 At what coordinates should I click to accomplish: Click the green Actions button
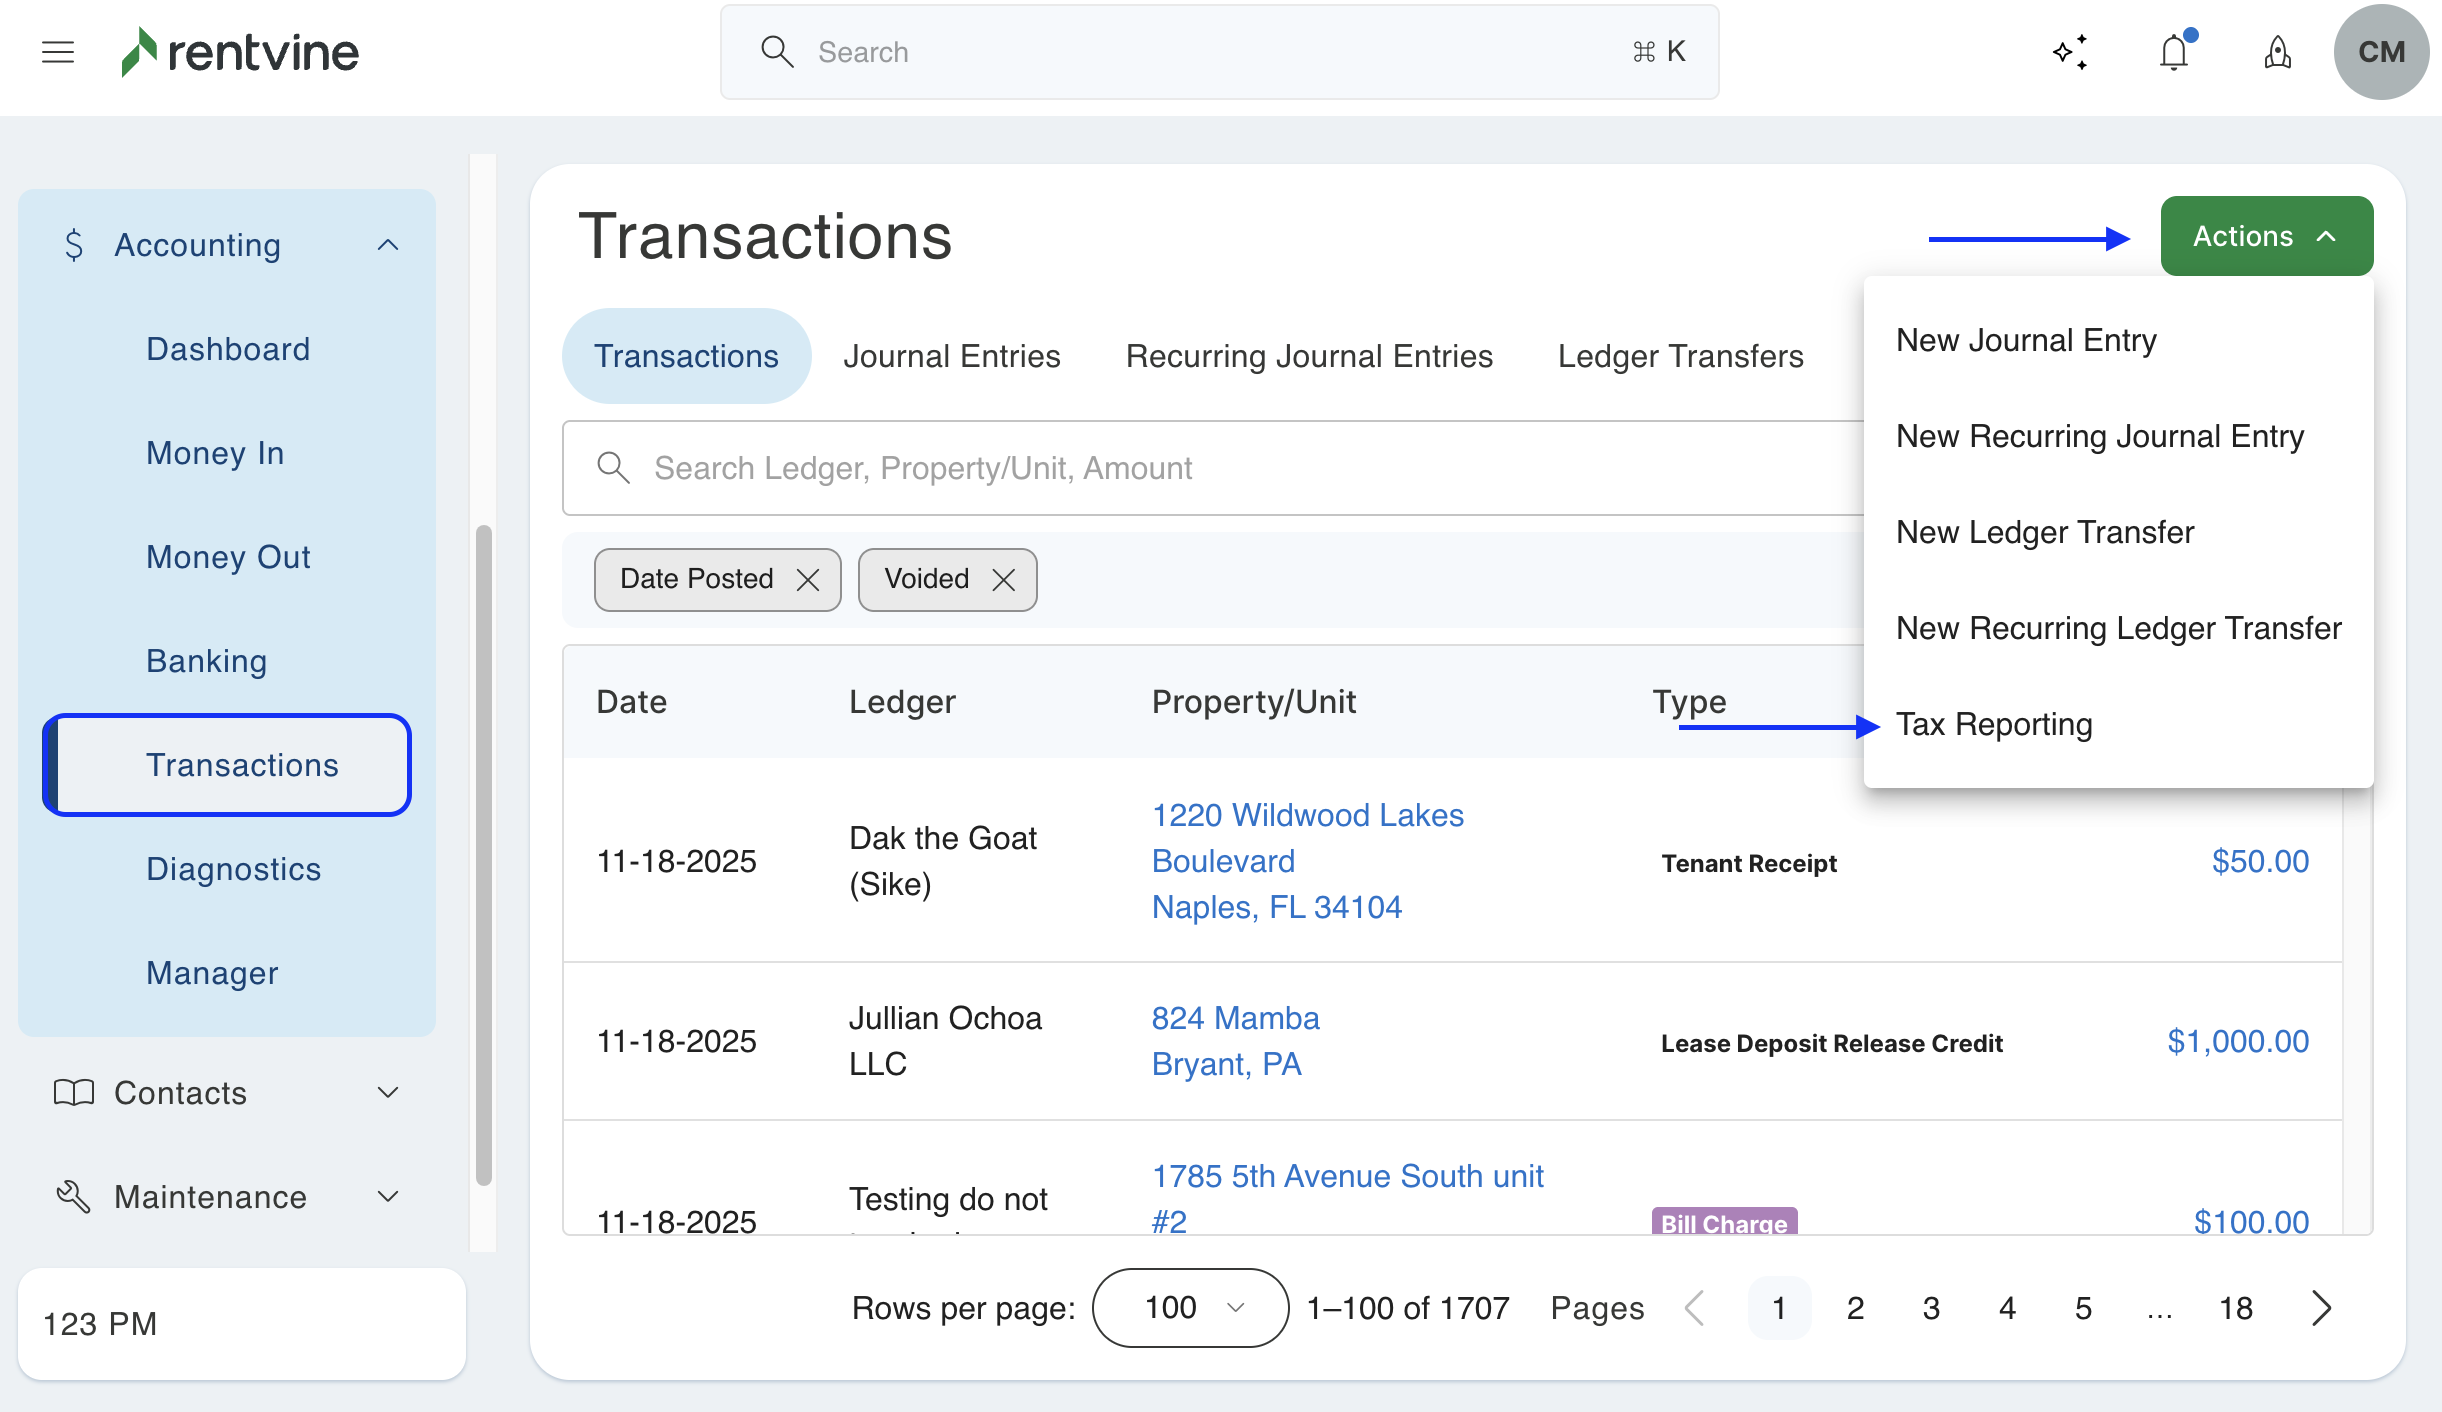(x=2266, y=236)
